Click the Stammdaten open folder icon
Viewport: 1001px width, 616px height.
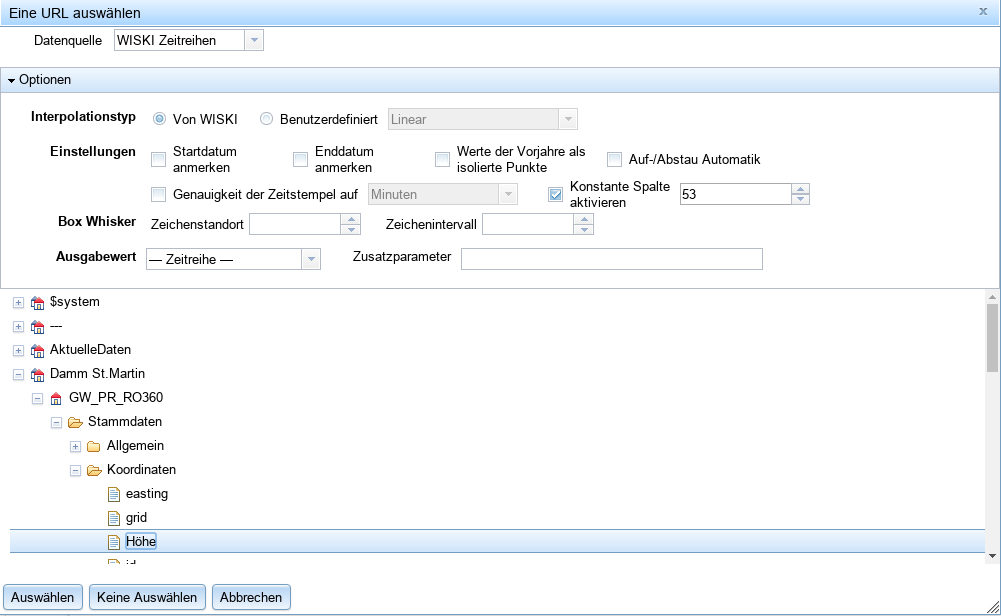coord(75,423)
